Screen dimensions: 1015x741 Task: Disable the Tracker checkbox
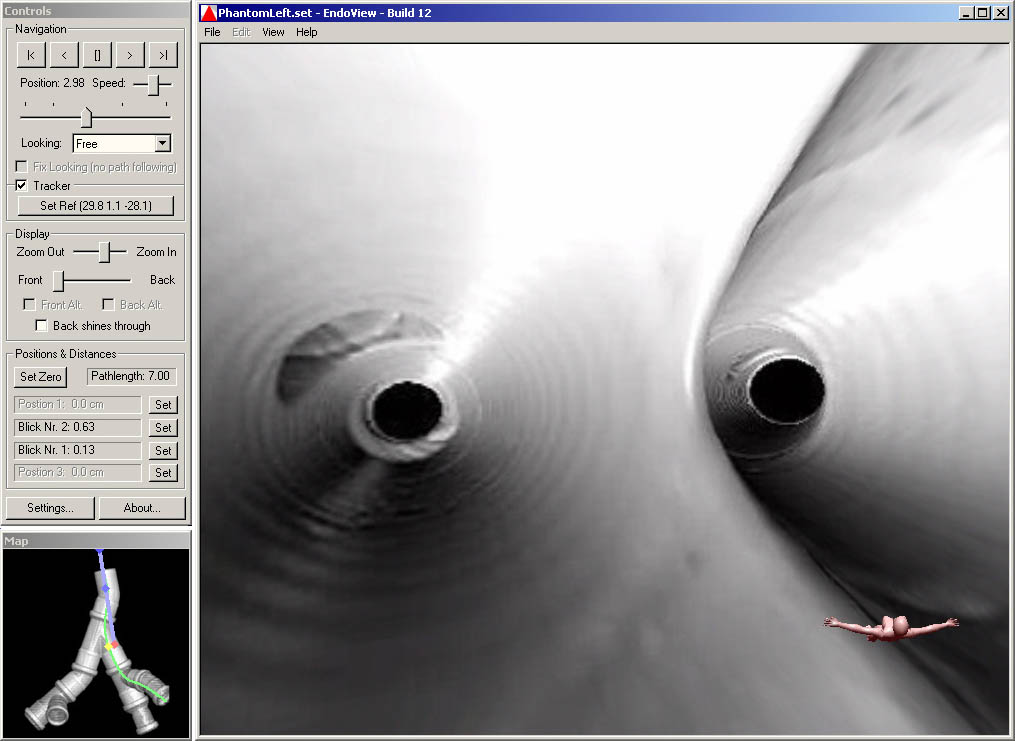click(22, 186)
